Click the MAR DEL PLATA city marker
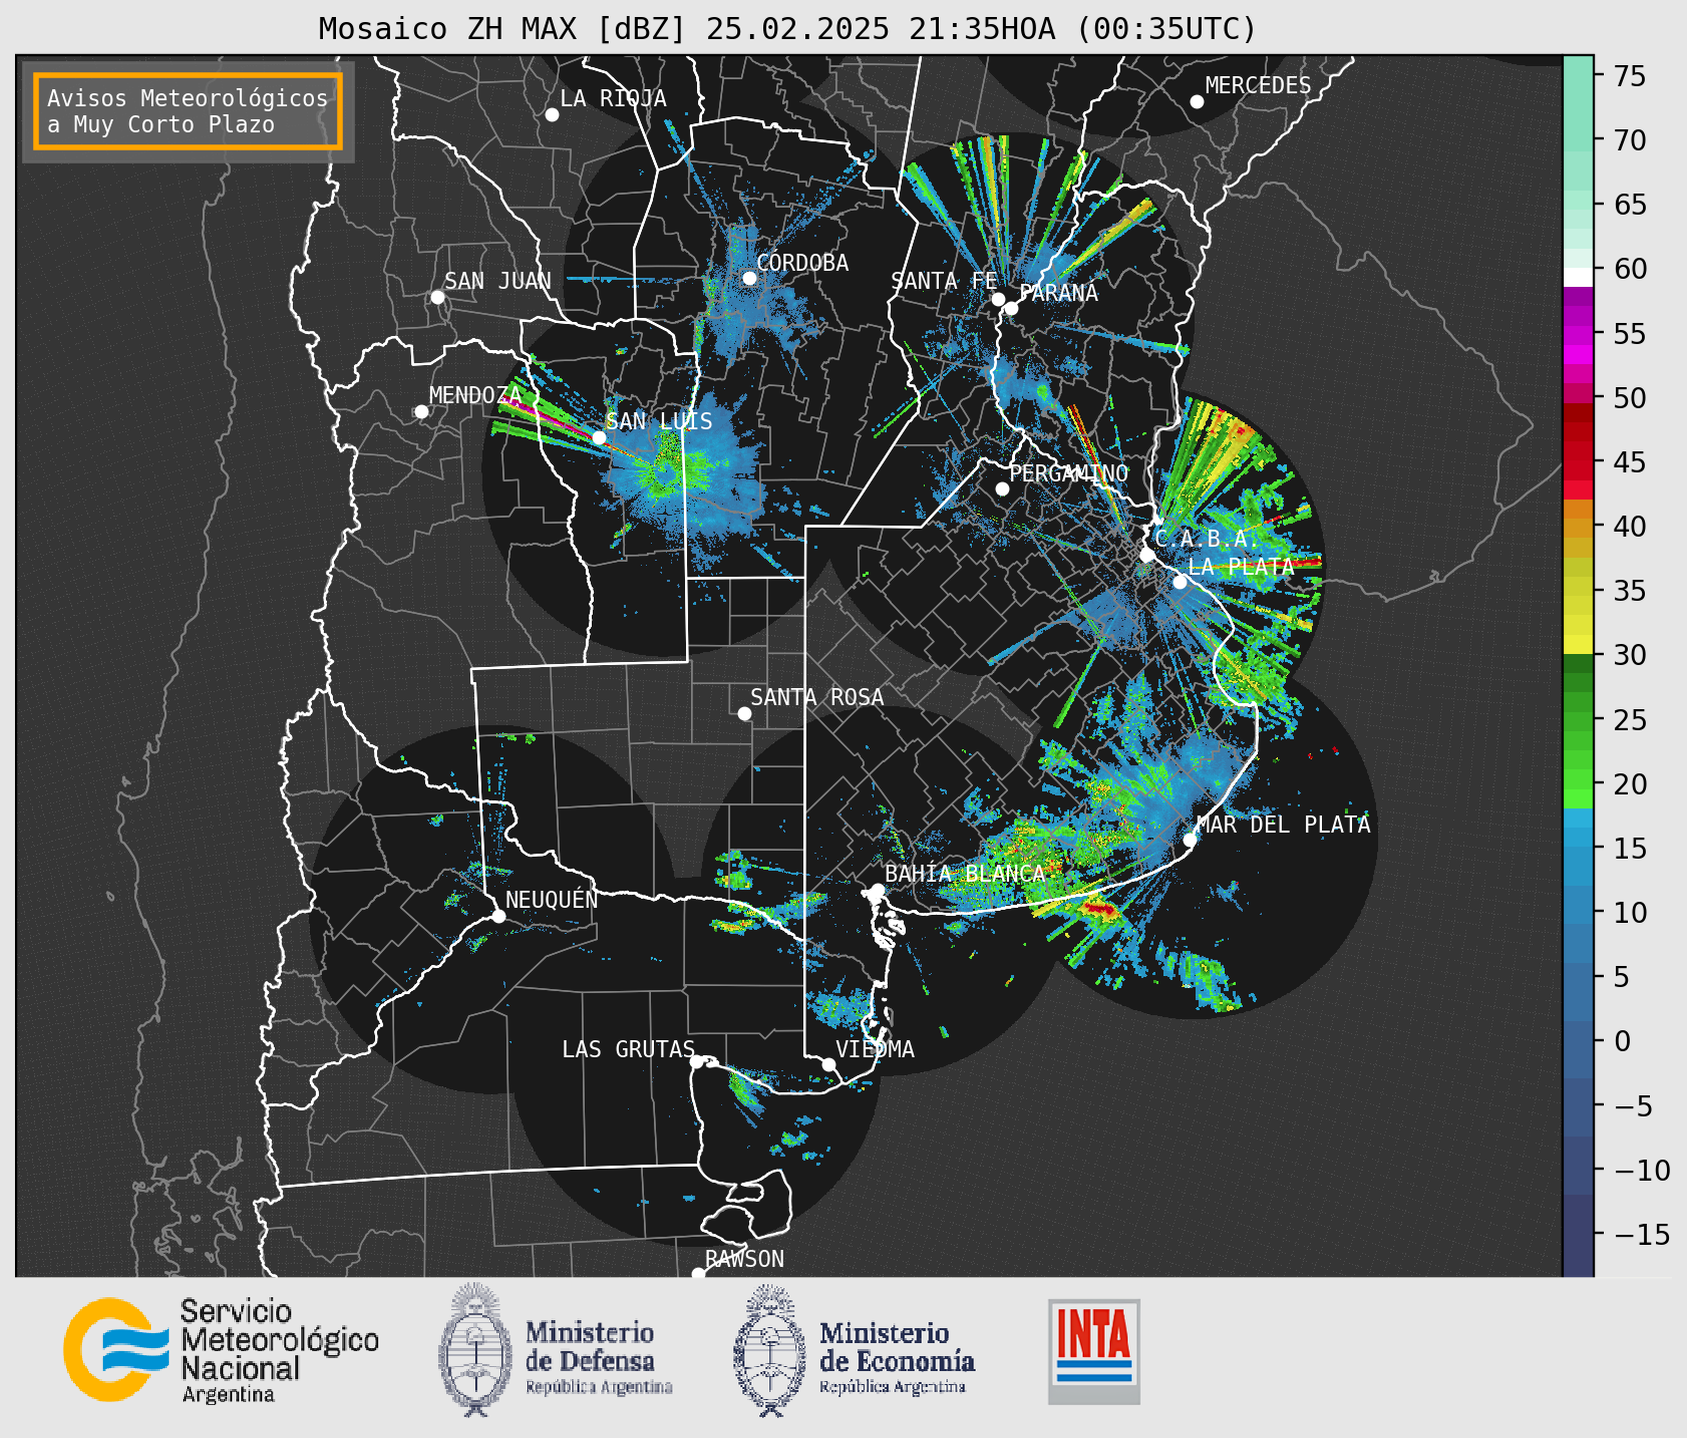Image resolution: width=1687 pixels, height=1438 pixels. (1190, 840)
